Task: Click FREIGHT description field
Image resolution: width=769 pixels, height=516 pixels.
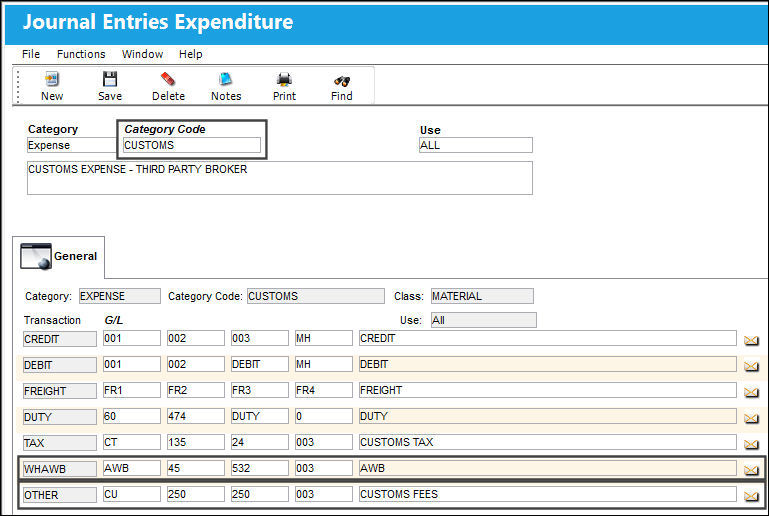Action: point(548,390)
